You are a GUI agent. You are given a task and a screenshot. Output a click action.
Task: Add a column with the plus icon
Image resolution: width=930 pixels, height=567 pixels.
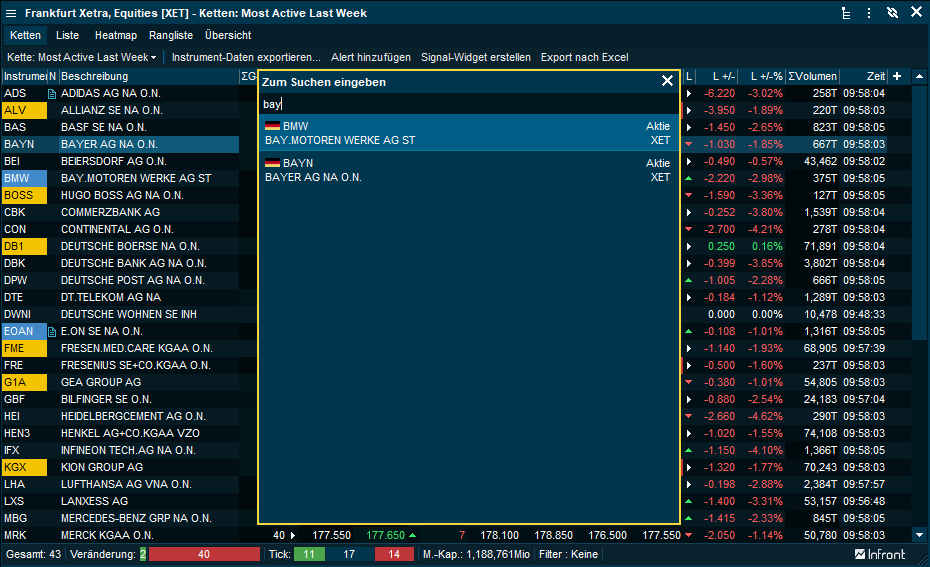point(896,76)
